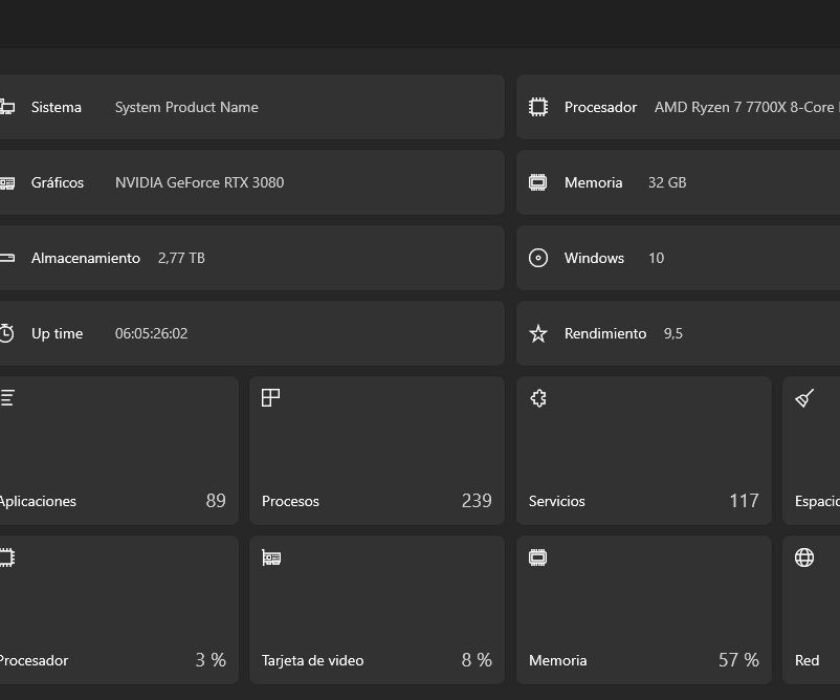Click System Product Name text
This screenshot has width=840, height=700.
[186, 107]
